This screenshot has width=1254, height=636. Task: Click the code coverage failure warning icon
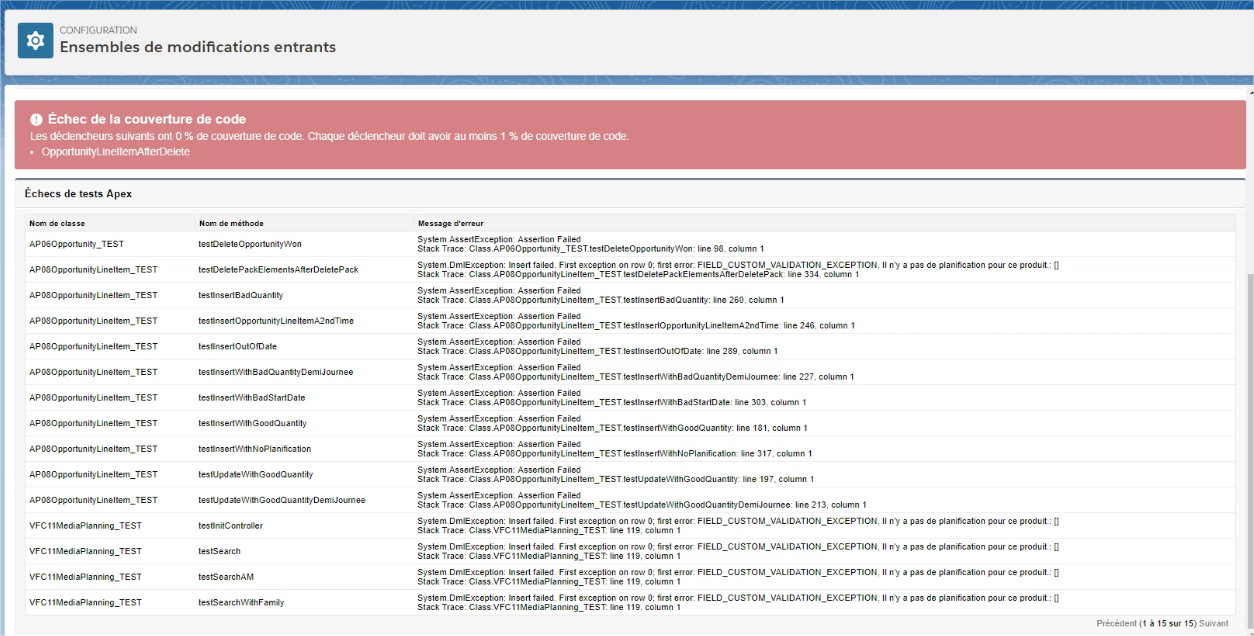click(37, 119)
